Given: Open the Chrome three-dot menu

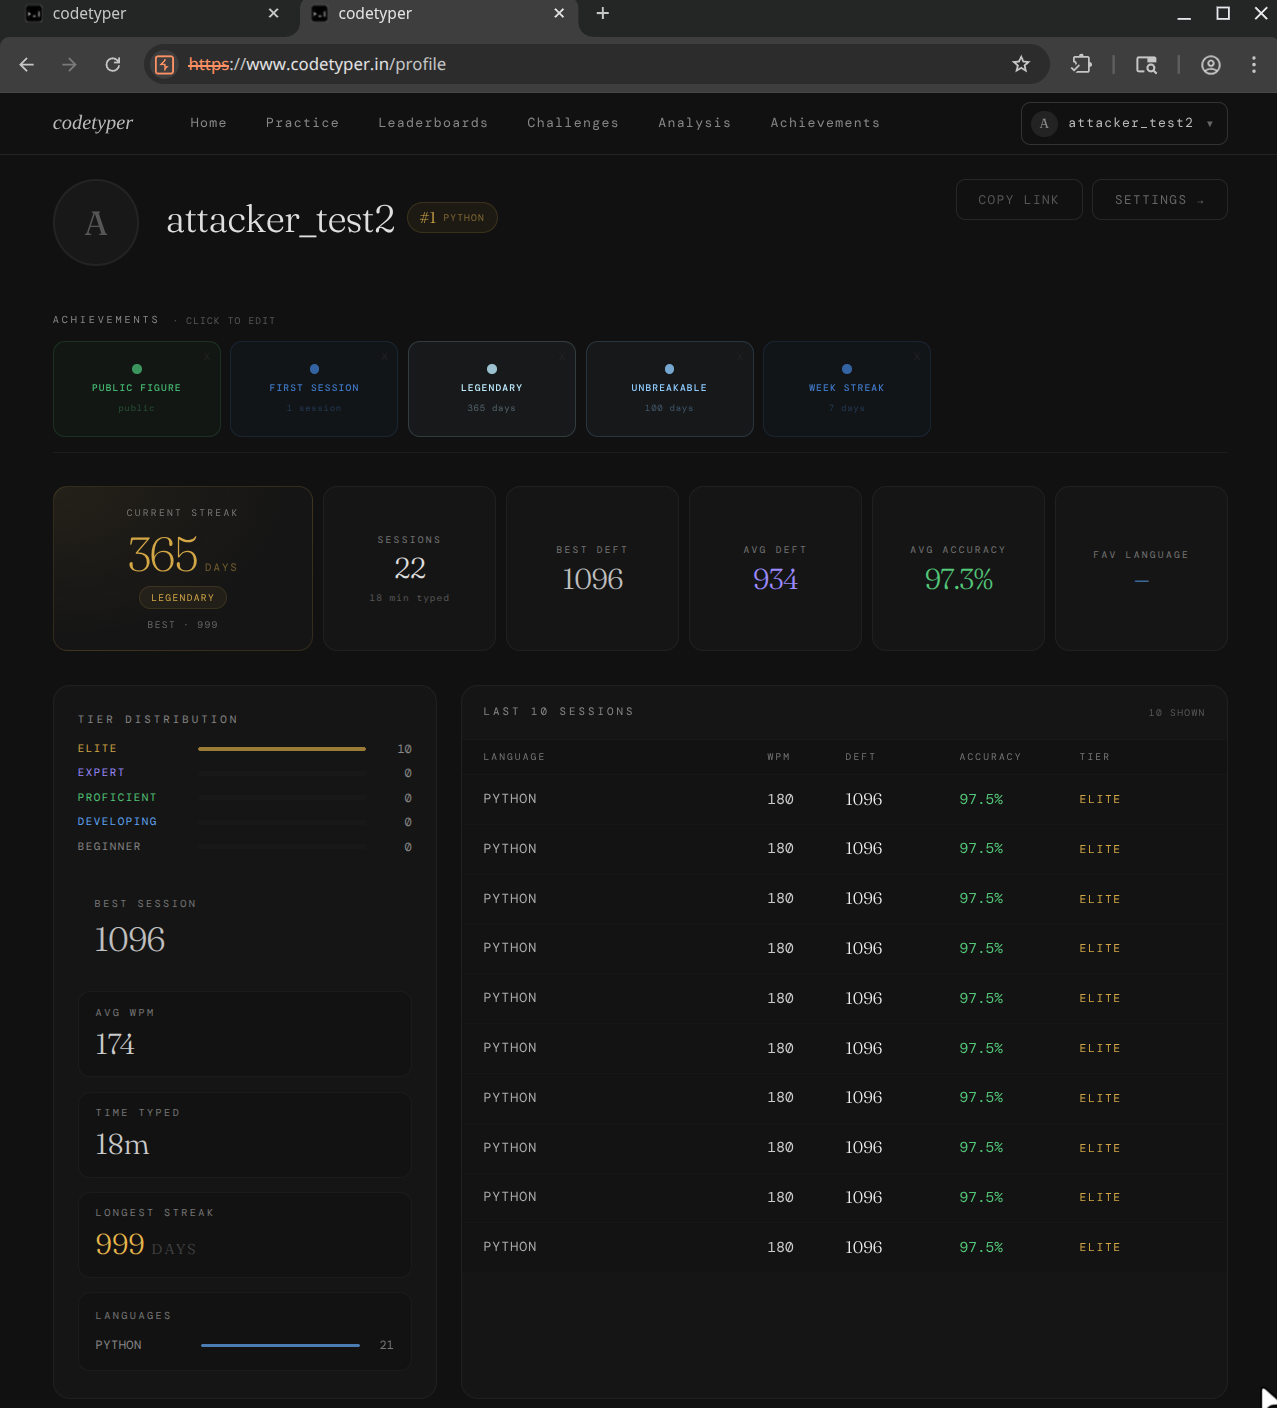Looking at the screenshot, I should click(1254, 65).
